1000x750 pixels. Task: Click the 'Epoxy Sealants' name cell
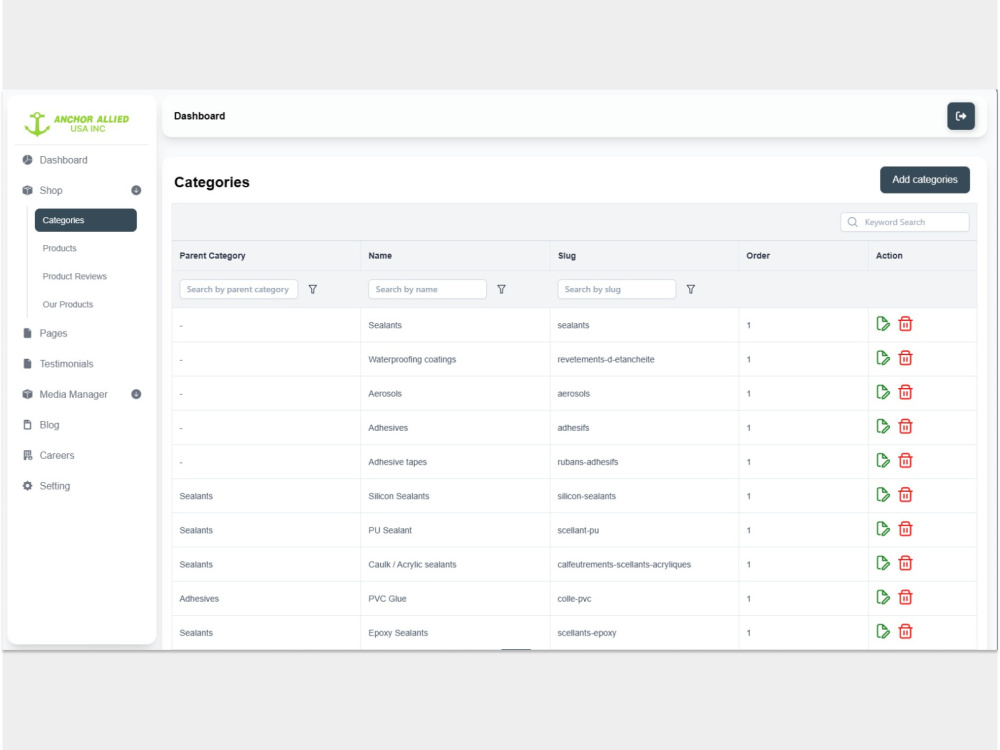[x=398, y=633]
